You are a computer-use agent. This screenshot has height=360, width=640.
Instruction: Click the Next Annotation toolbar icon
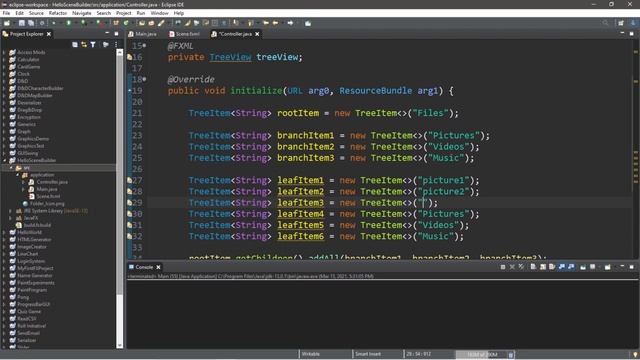pos(236,23)
